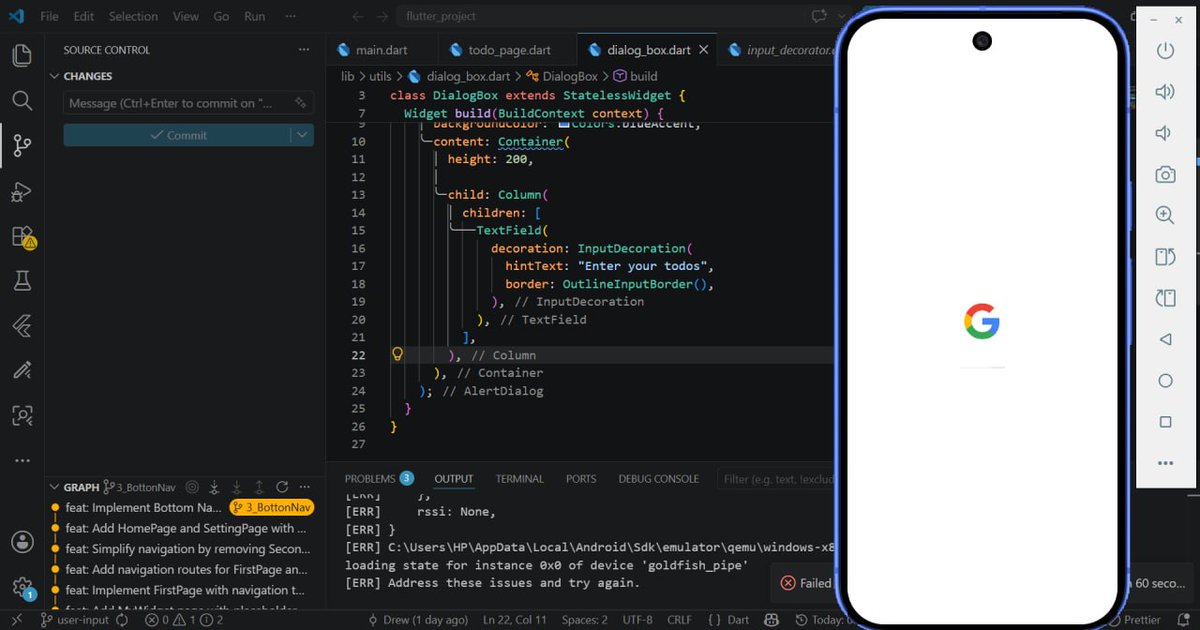Open the Flutter sidebar icon
The image size is (1200, 630).
(x=22, y=326)
